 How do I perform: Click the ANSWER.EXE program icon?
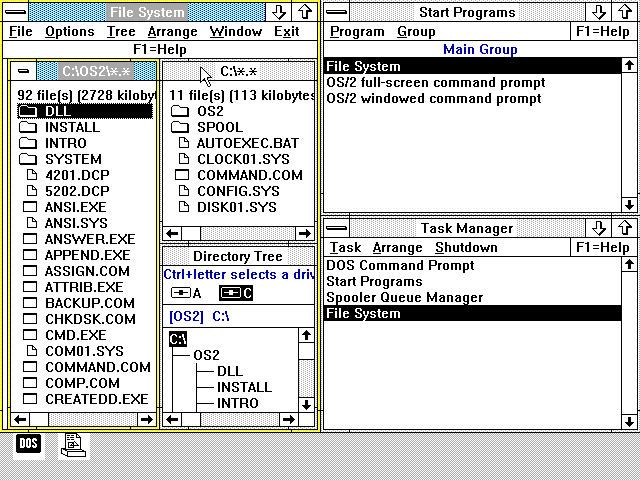[x=30, y=239]
